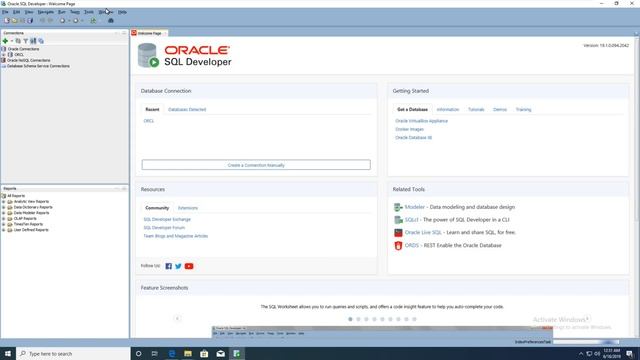Click the dark cloud-shaped icon in main toolbar
The width and height of the screenshot is (640, 360).
pos(111,20)
